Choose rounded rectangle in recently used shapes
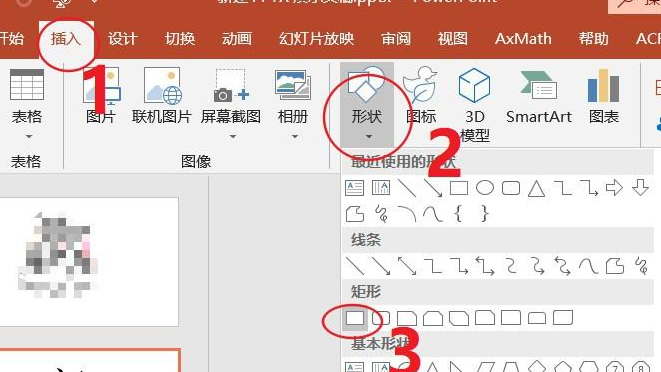Viewport: 661px width, 372px height. (x=511, y=188)
